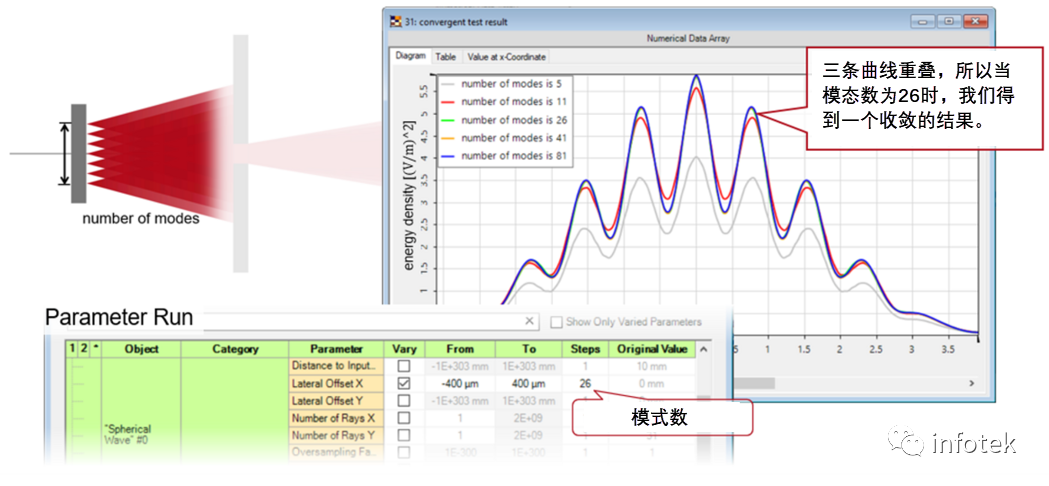Edit the Steps value 26
The height and width of the screenshot is (486, 1049).
(x=585, y=384)
